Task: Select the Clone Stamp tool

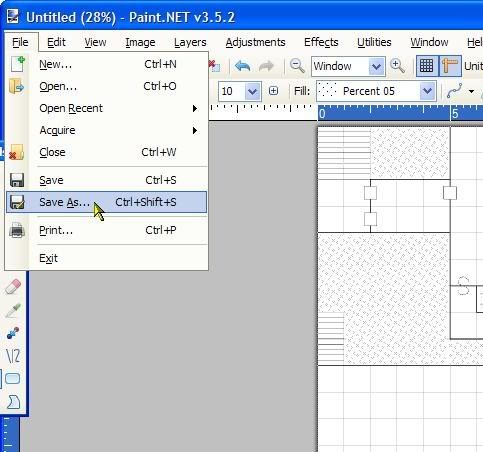Action: [13, 333]
